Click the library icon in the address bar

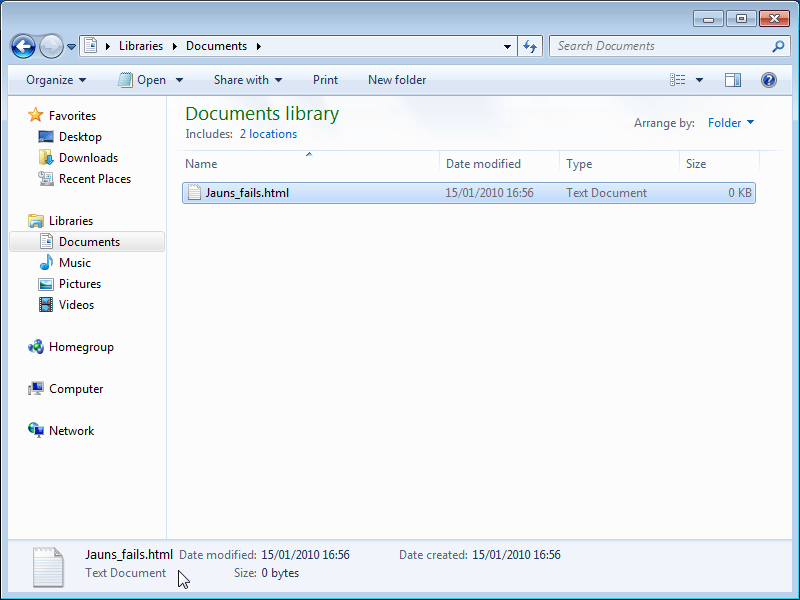[91, 45]
